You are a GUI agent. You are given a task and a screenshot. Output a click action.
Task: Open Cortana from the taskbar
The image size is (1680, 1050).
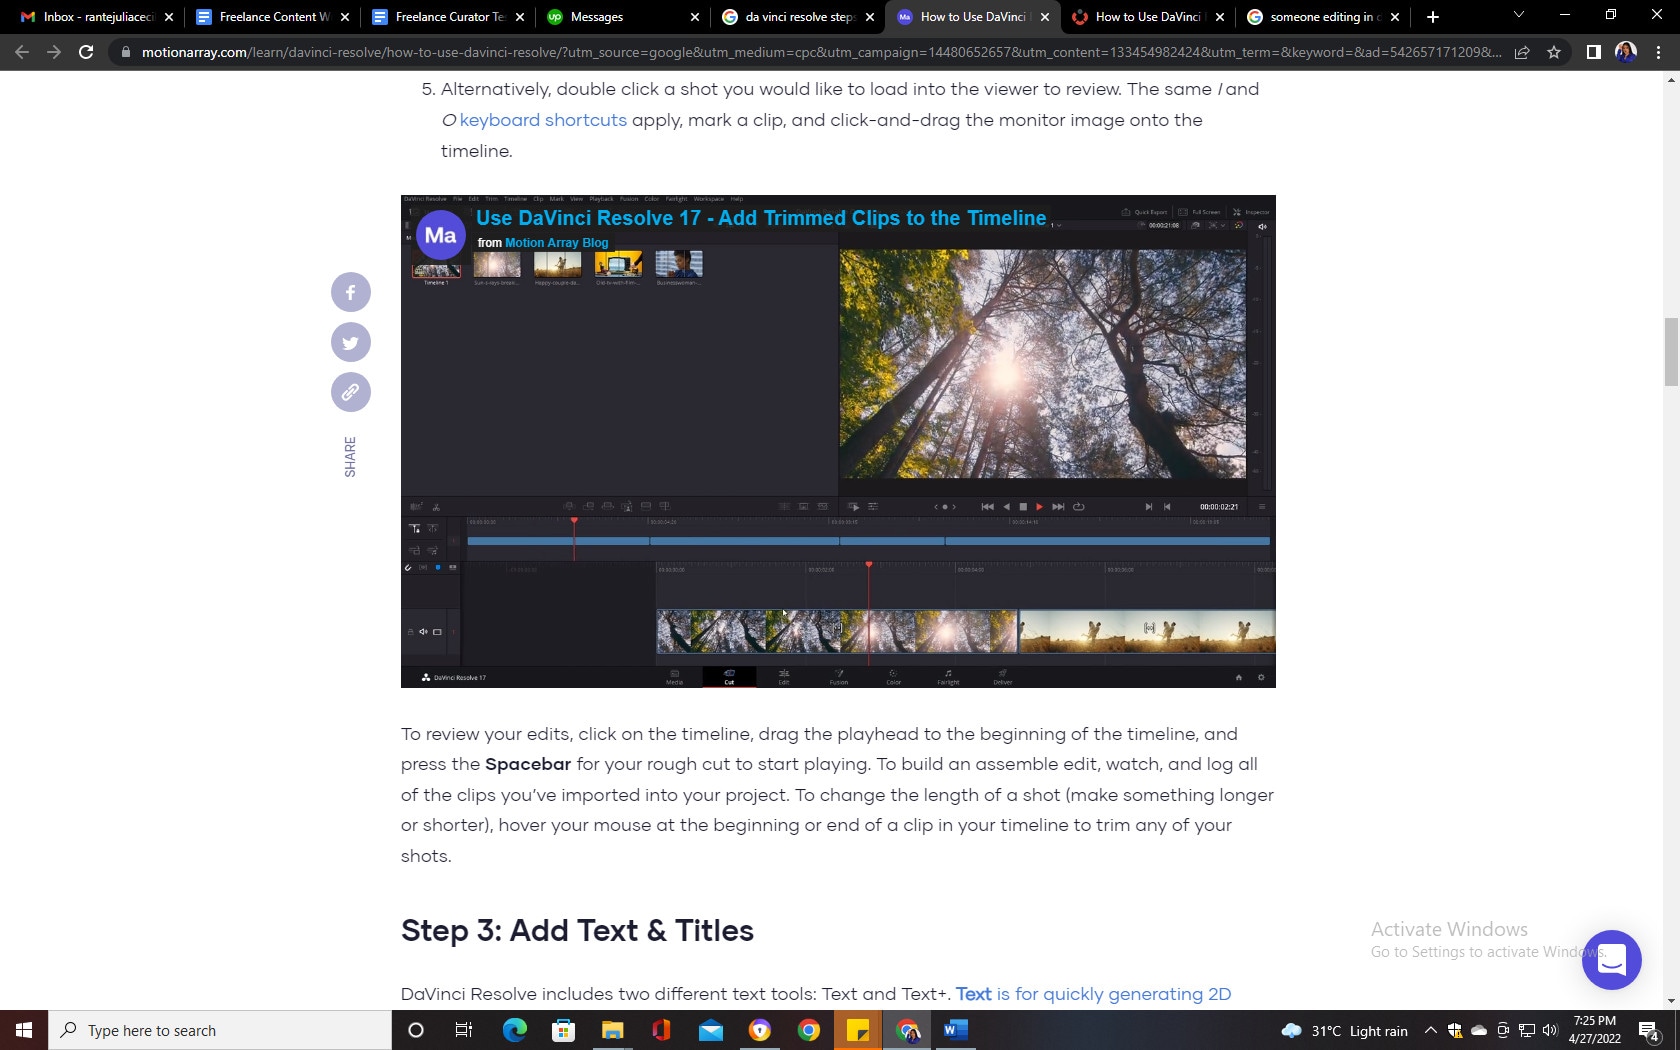(x=416, y=1030)
